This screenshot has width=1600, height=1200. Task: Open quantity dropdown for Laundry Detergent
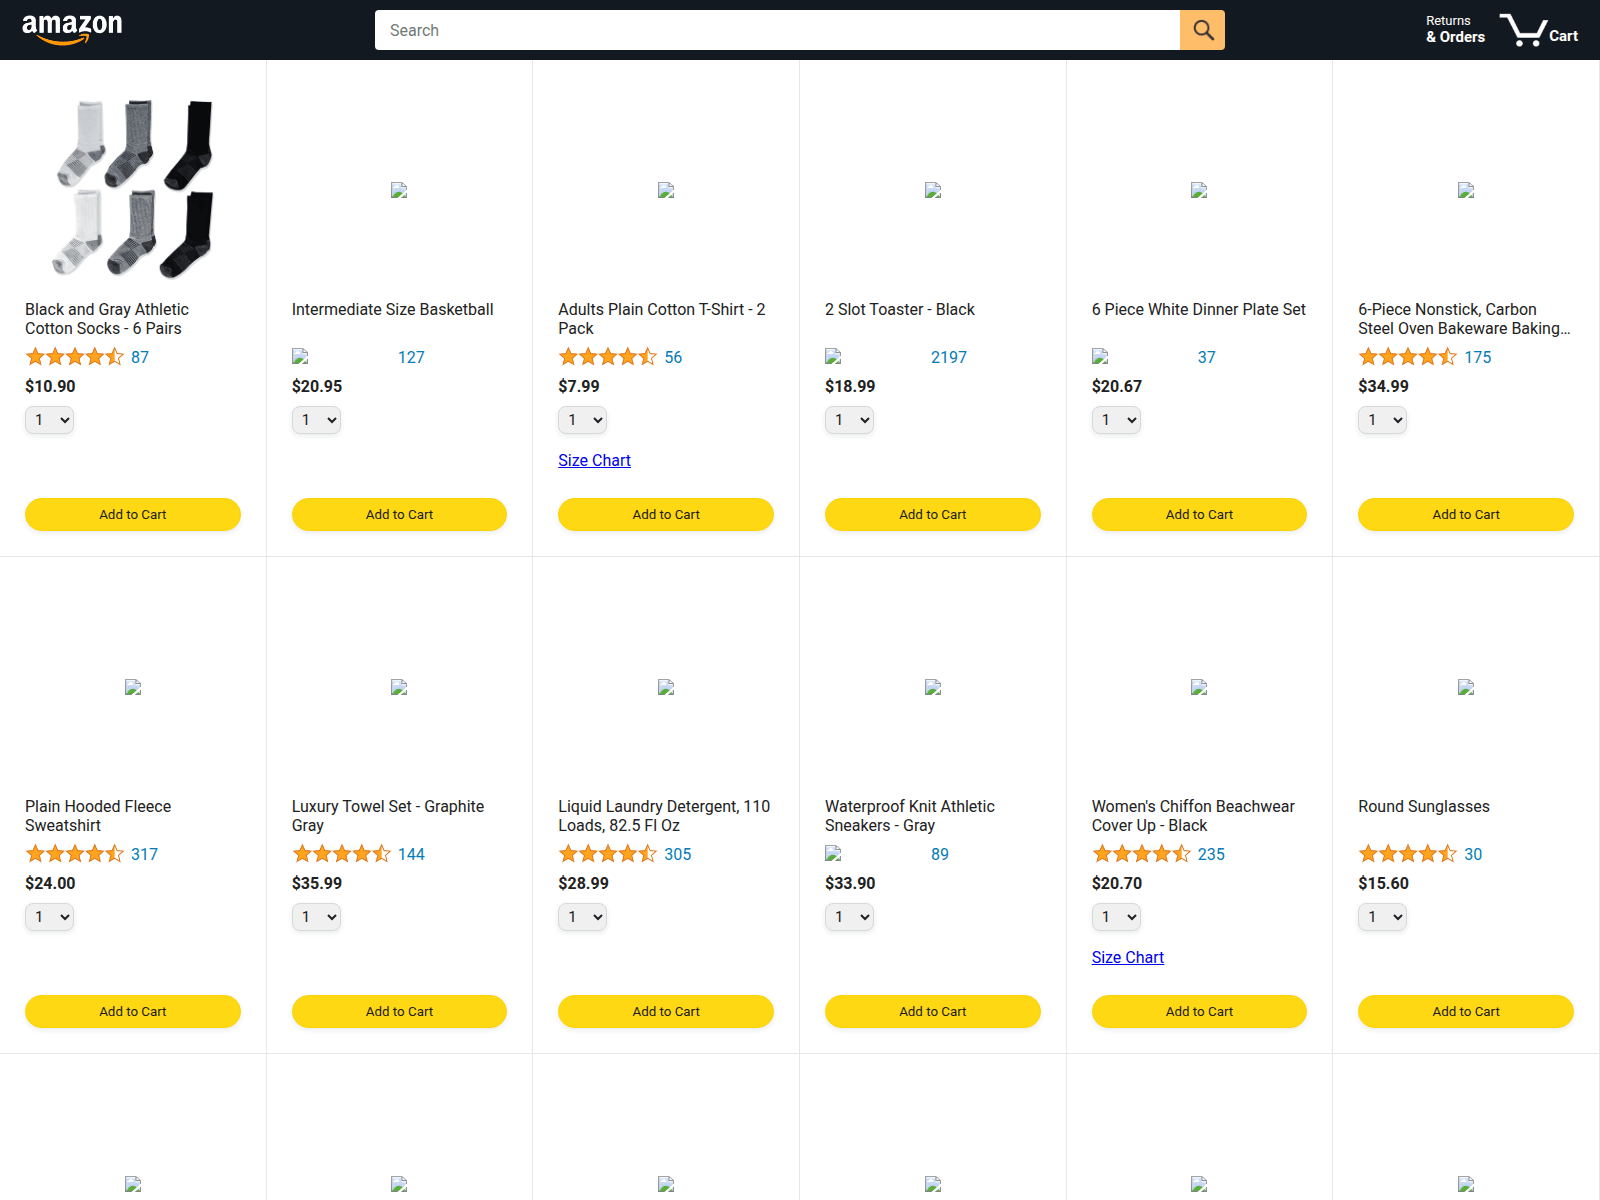(582, 917)
